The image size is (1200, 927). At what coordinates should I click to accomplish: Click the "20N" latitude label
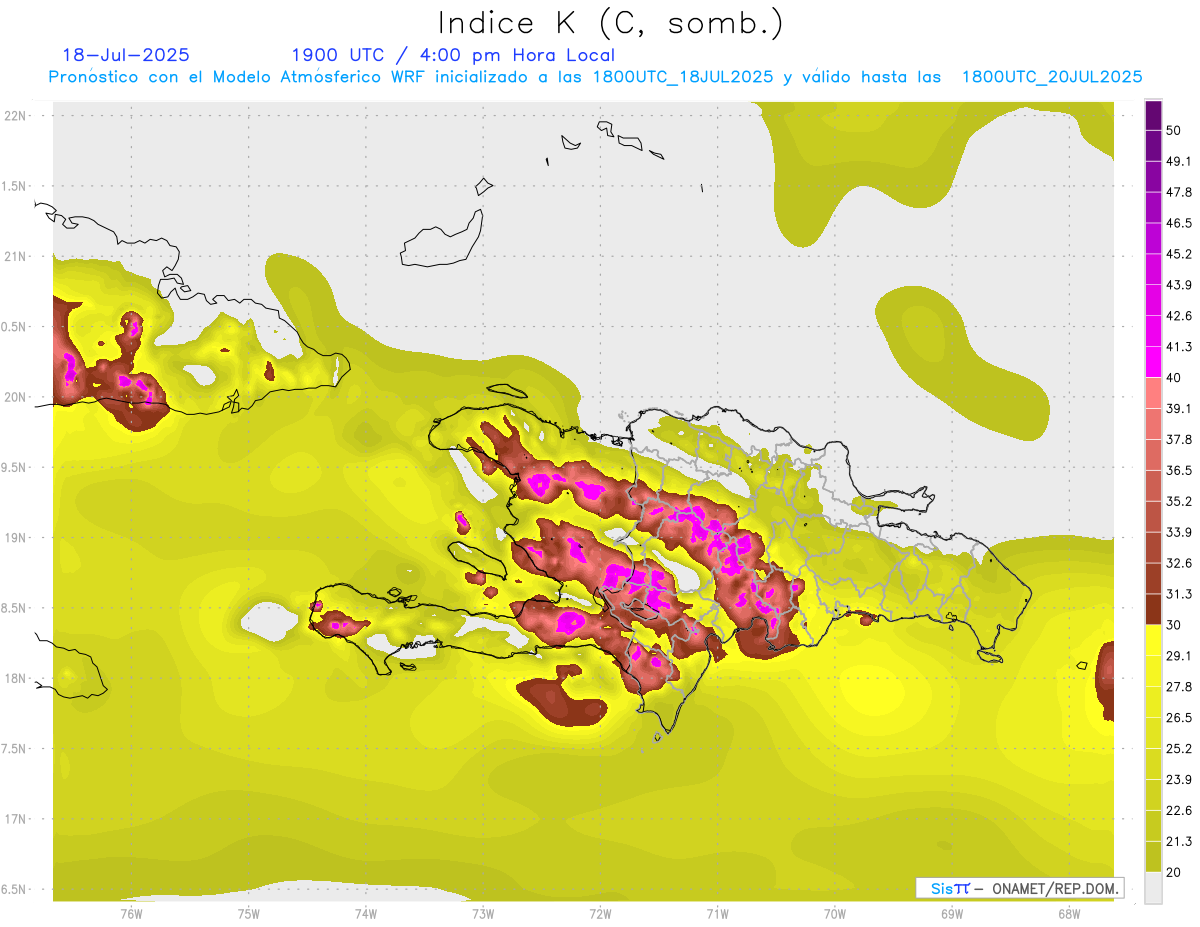[x=17, y=397]
